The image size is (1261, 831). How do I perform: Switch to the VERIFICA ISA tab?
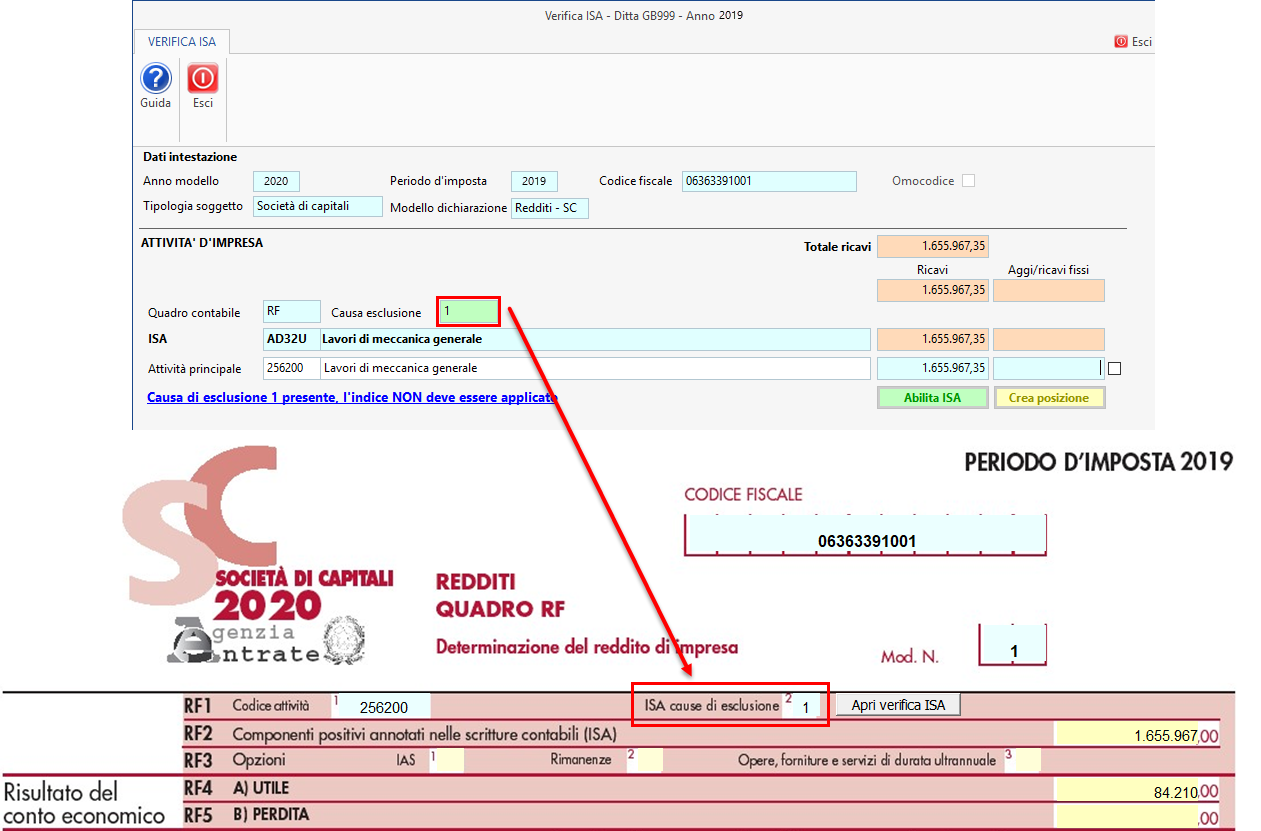(181, 42)
